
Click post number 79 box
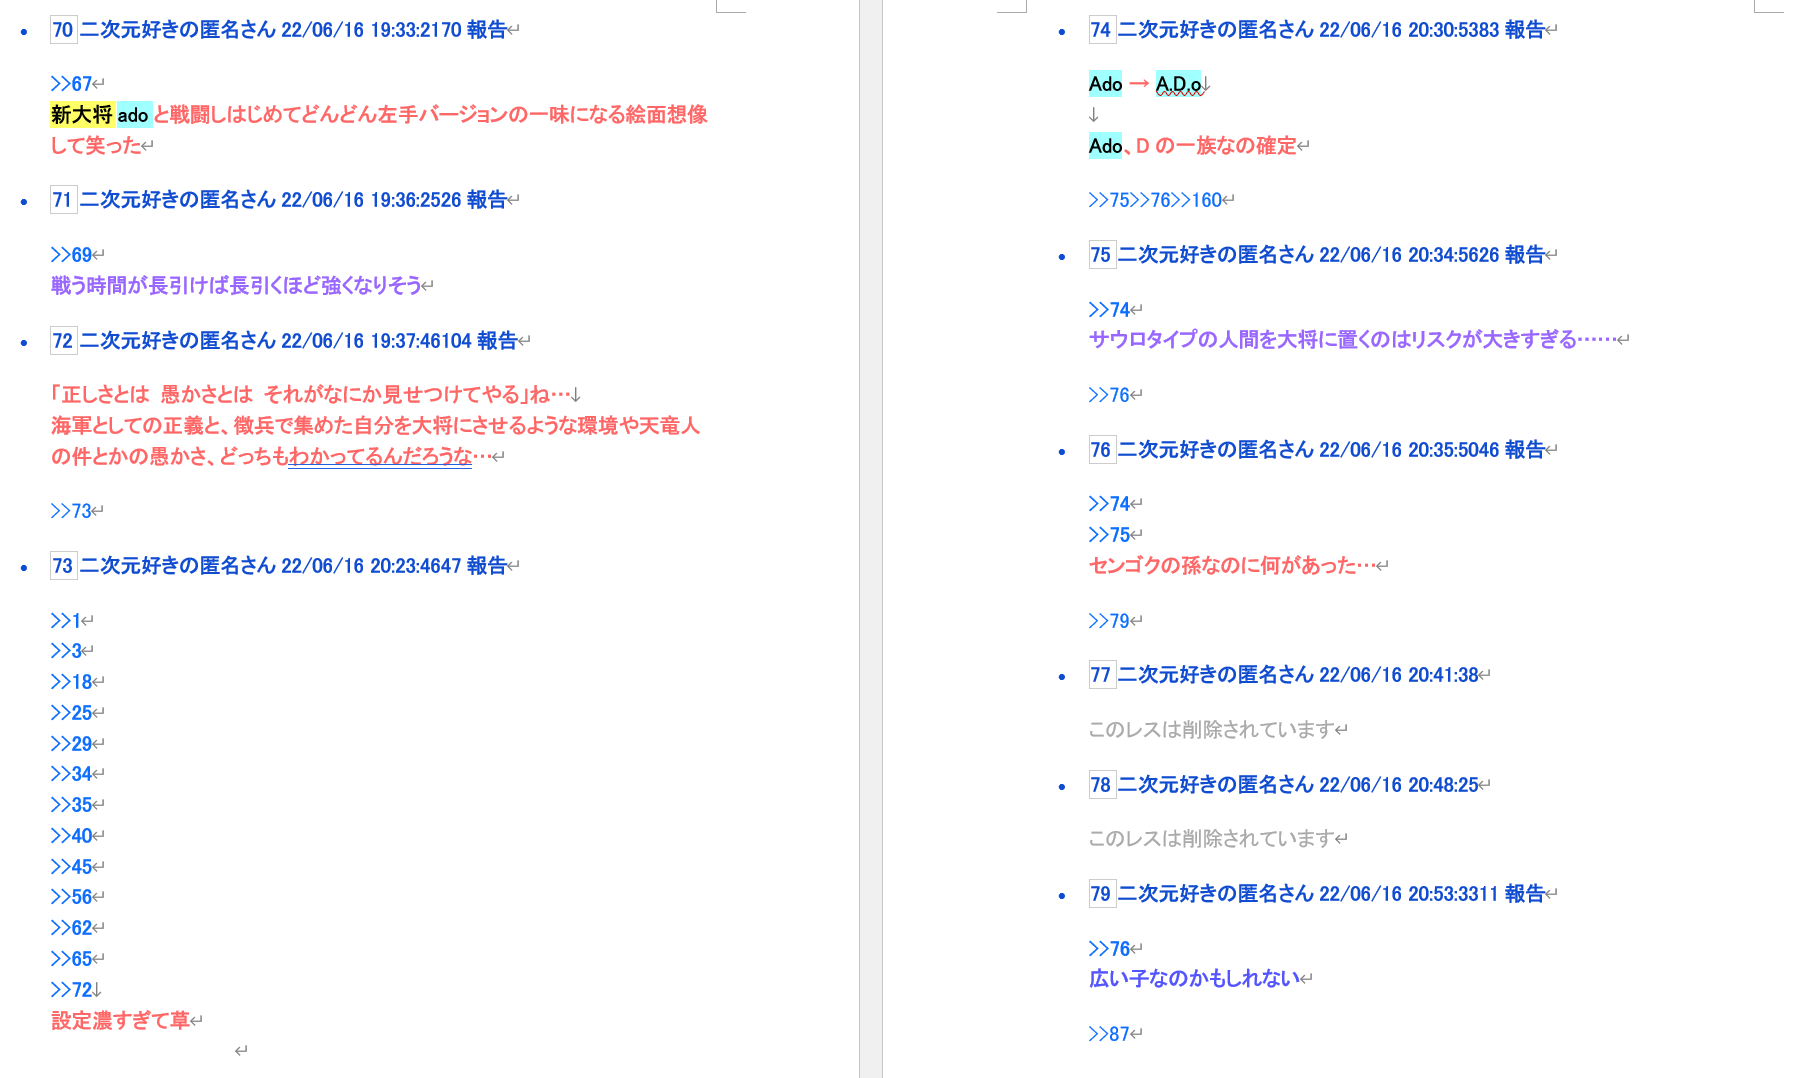[x=1101, y=894]
